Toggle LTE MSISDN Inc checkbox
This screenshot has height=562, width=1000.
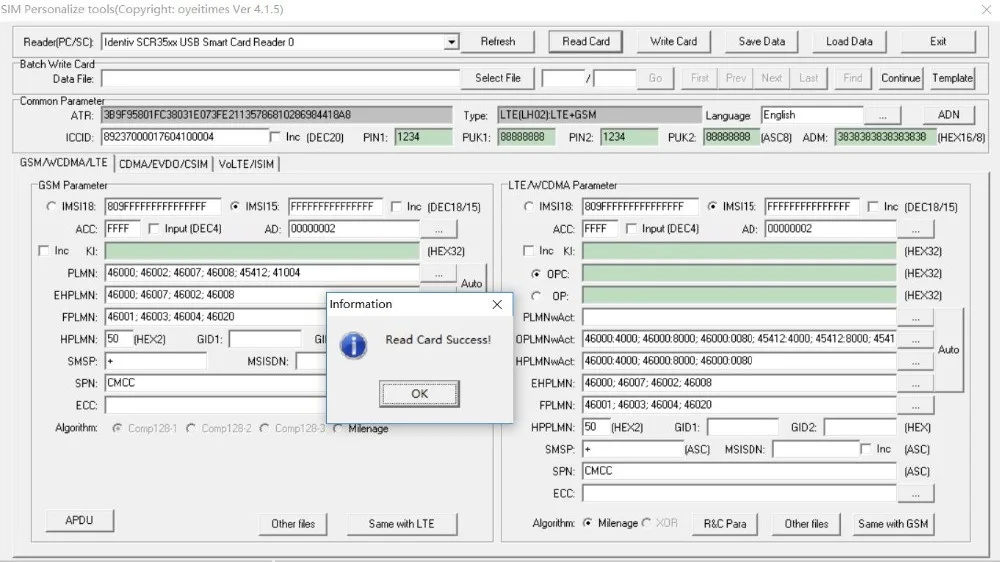pos(865,449)
